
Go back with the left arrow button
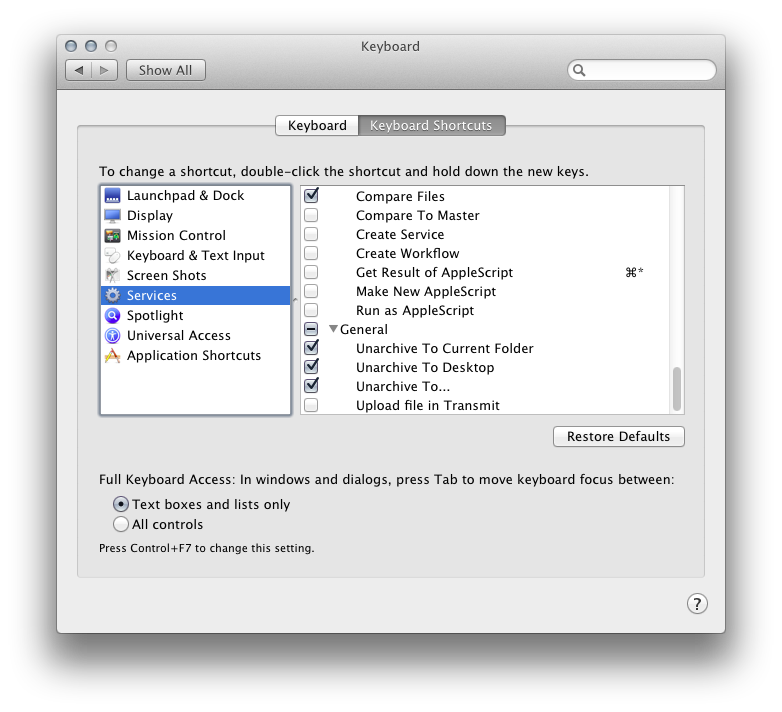(78, 70)
